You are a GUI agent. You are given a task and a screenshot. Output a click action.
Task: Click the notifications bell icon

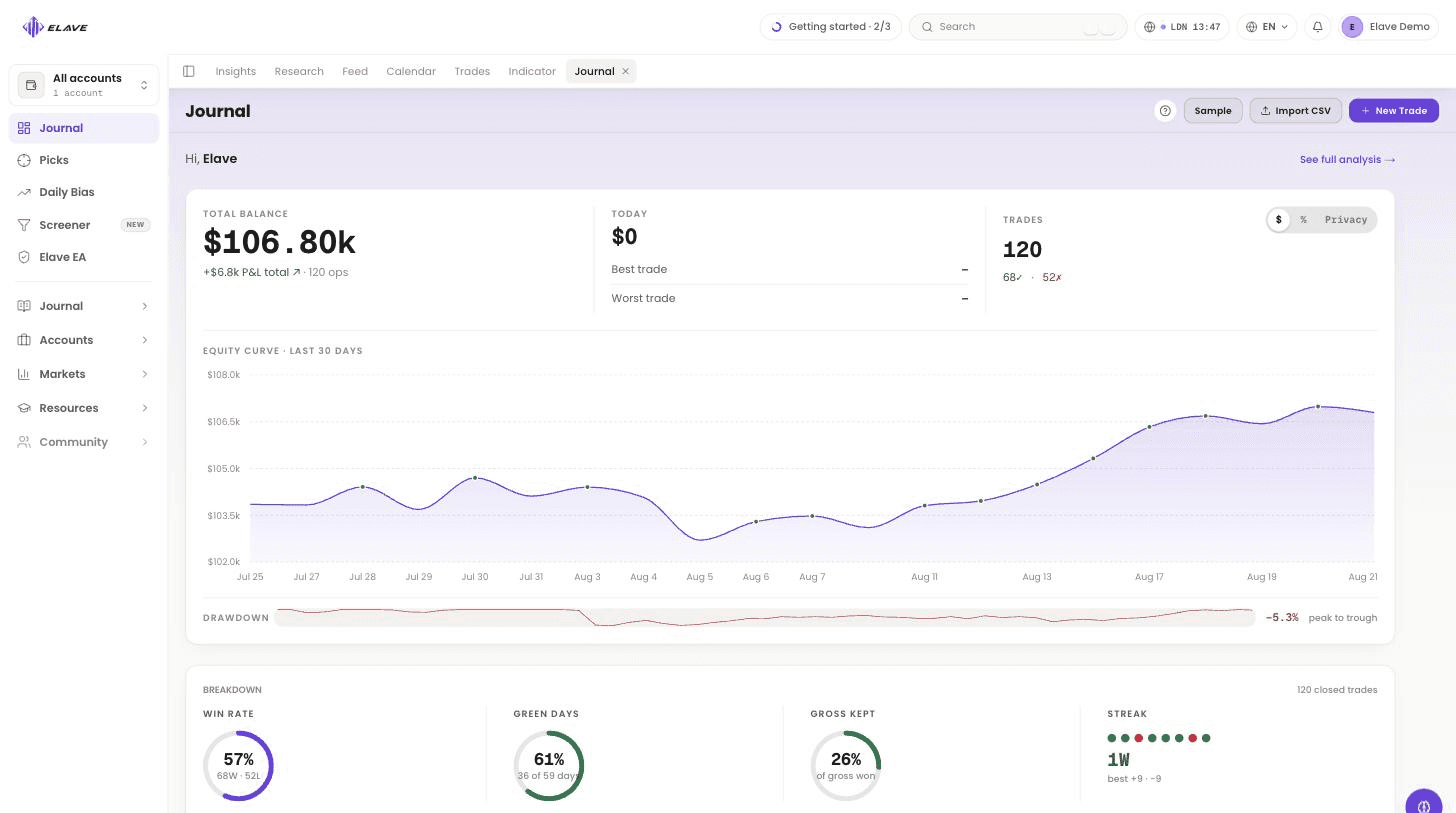point(1317,27)
